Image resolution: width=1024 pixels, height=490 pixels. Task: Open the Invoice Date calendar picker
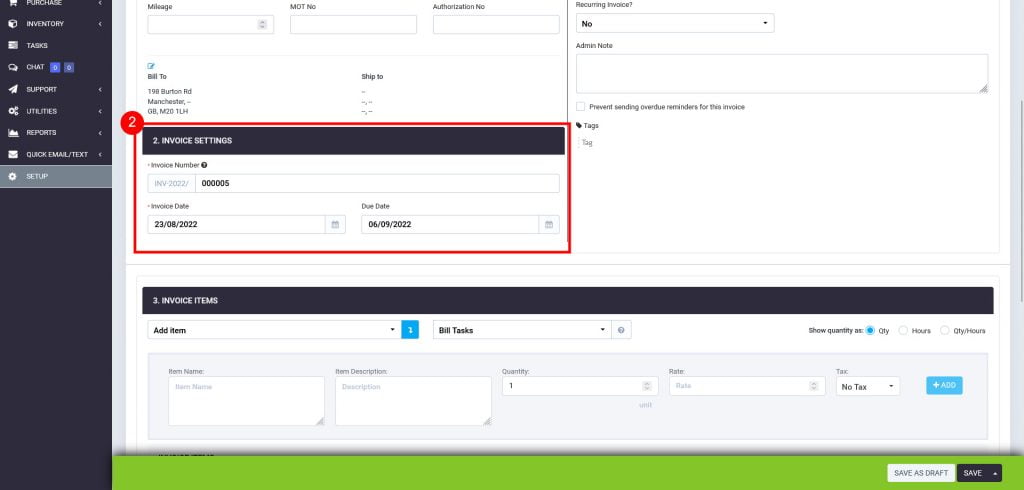pyautogui.click(x=335, y=225)
